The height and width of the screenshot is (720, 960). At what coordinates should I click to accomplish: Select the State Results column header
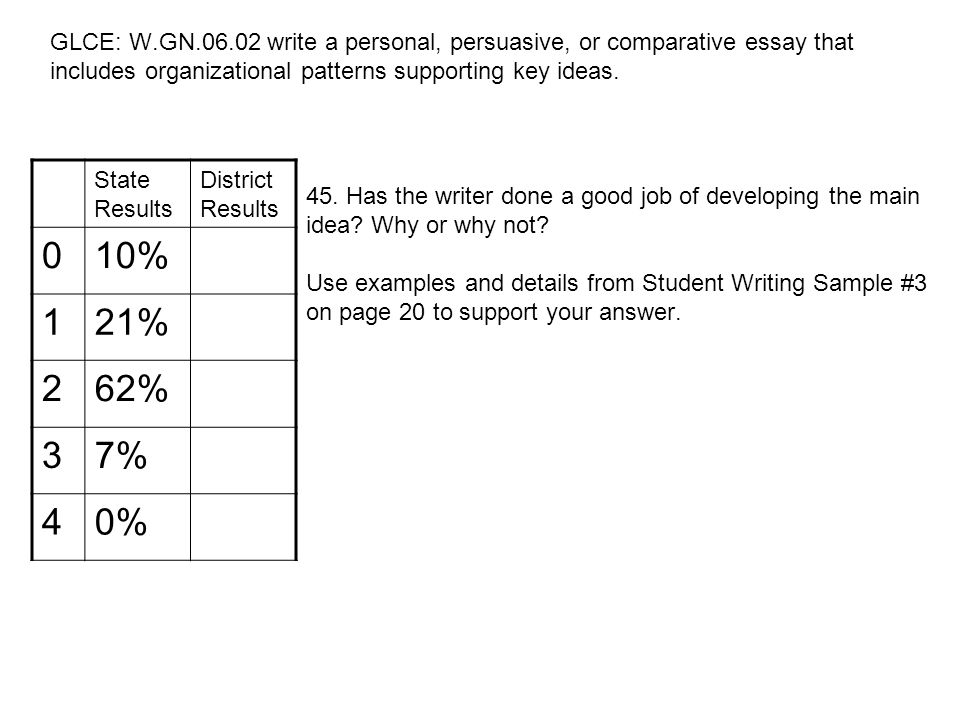click(x=138, y=194)
